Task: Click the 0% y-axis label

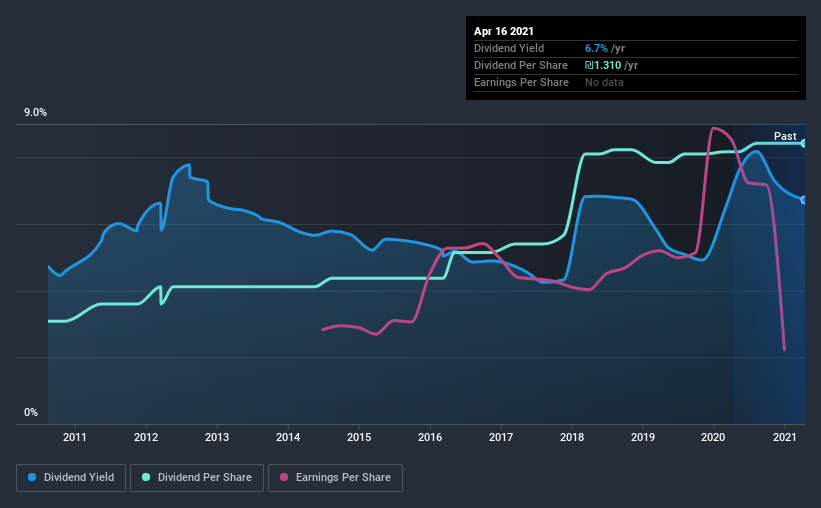Action: point(31,413)
